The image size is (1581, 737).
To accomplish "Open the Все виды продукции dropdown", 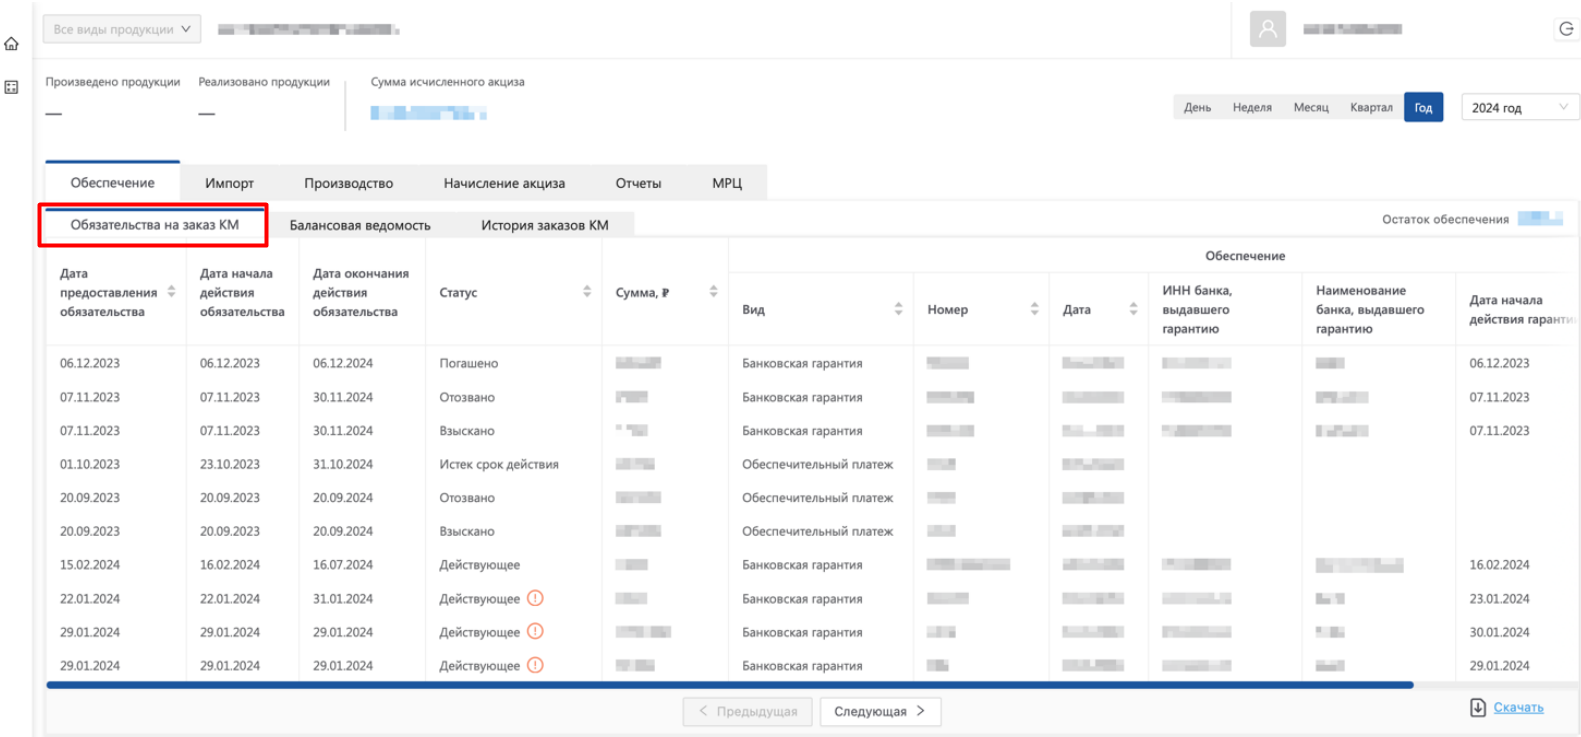I will [121, 29].
